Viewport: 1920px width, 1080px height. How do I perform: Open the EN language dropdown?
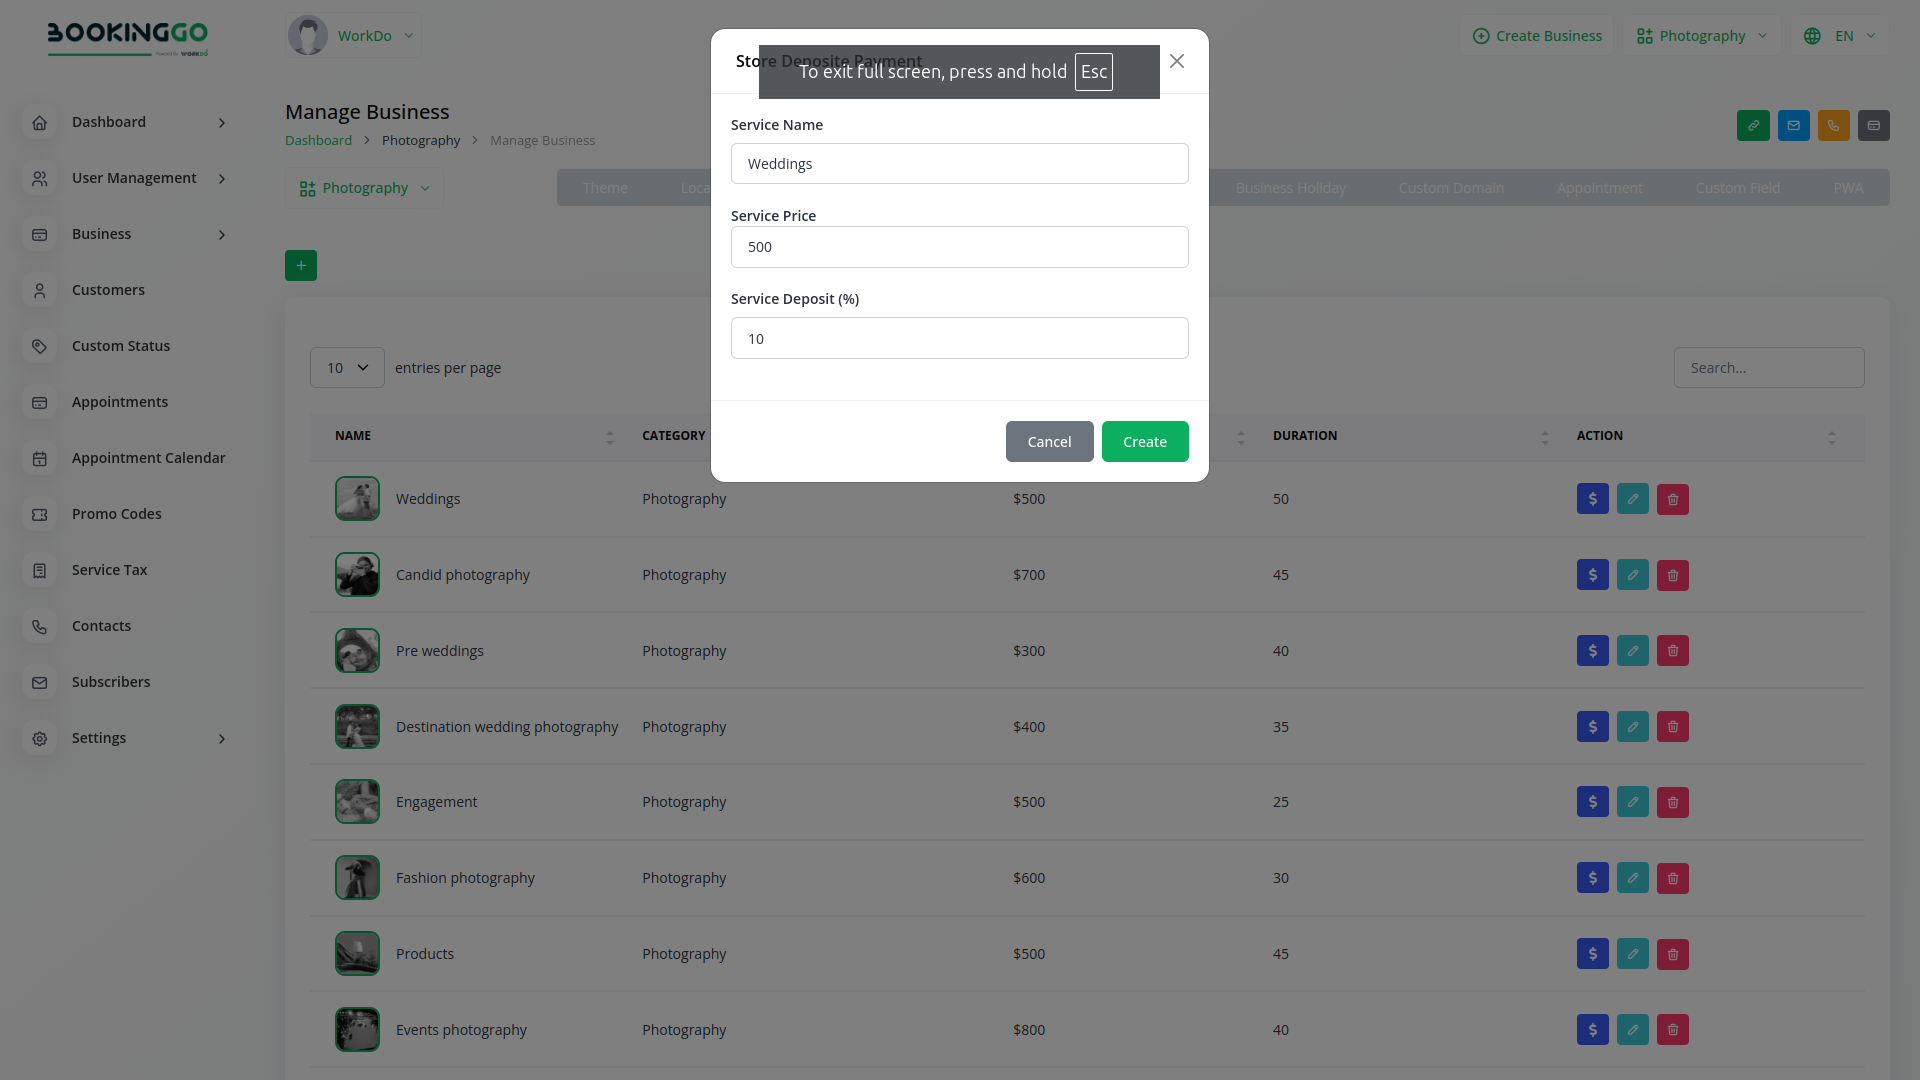pos(1843,36)
